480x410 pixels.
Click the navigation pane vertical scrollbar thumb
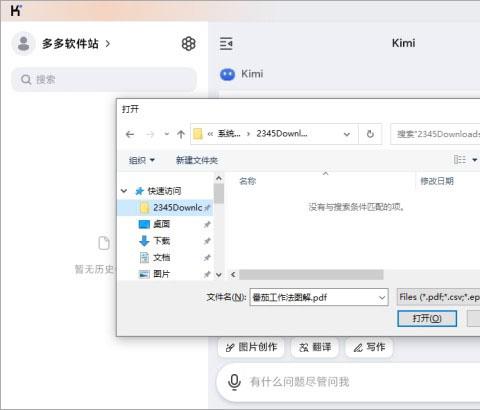tap(219, 193)
